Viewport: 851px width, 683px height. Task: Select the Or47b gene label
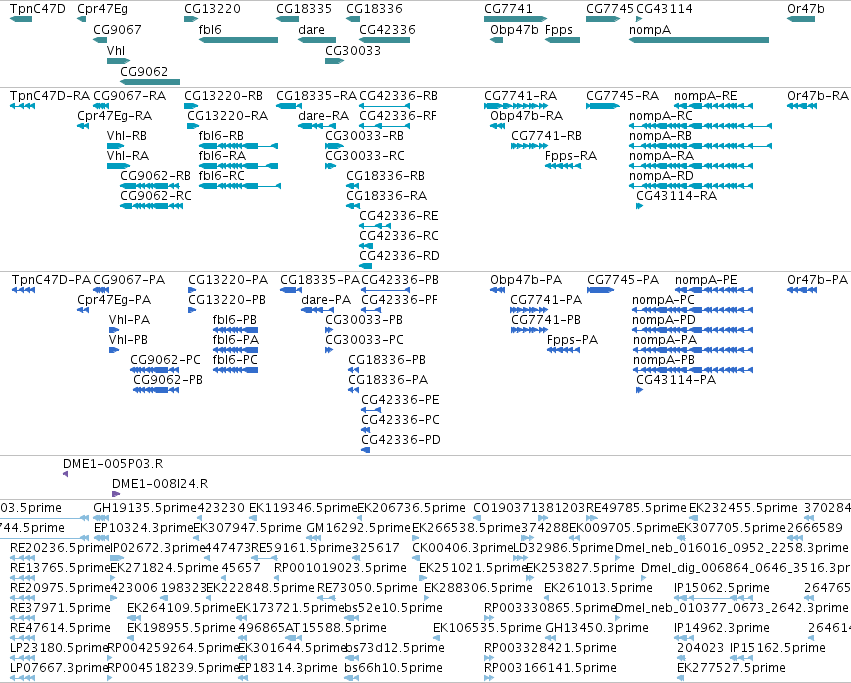806,9
